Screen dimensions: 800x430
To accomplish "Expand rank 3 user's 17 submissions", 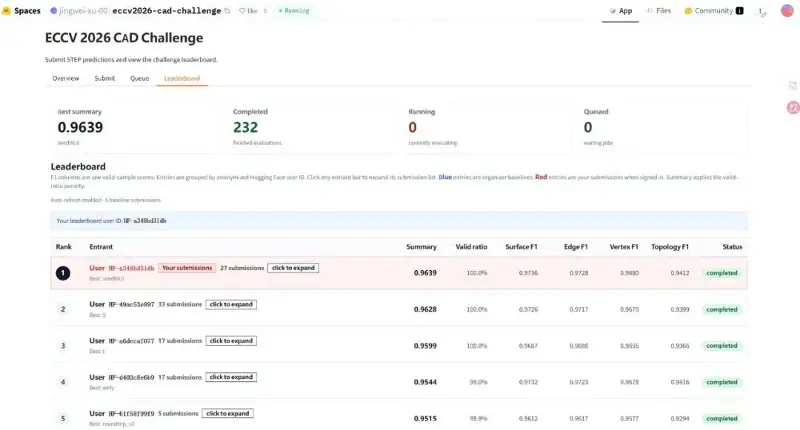I will click(x=231, y=341).
